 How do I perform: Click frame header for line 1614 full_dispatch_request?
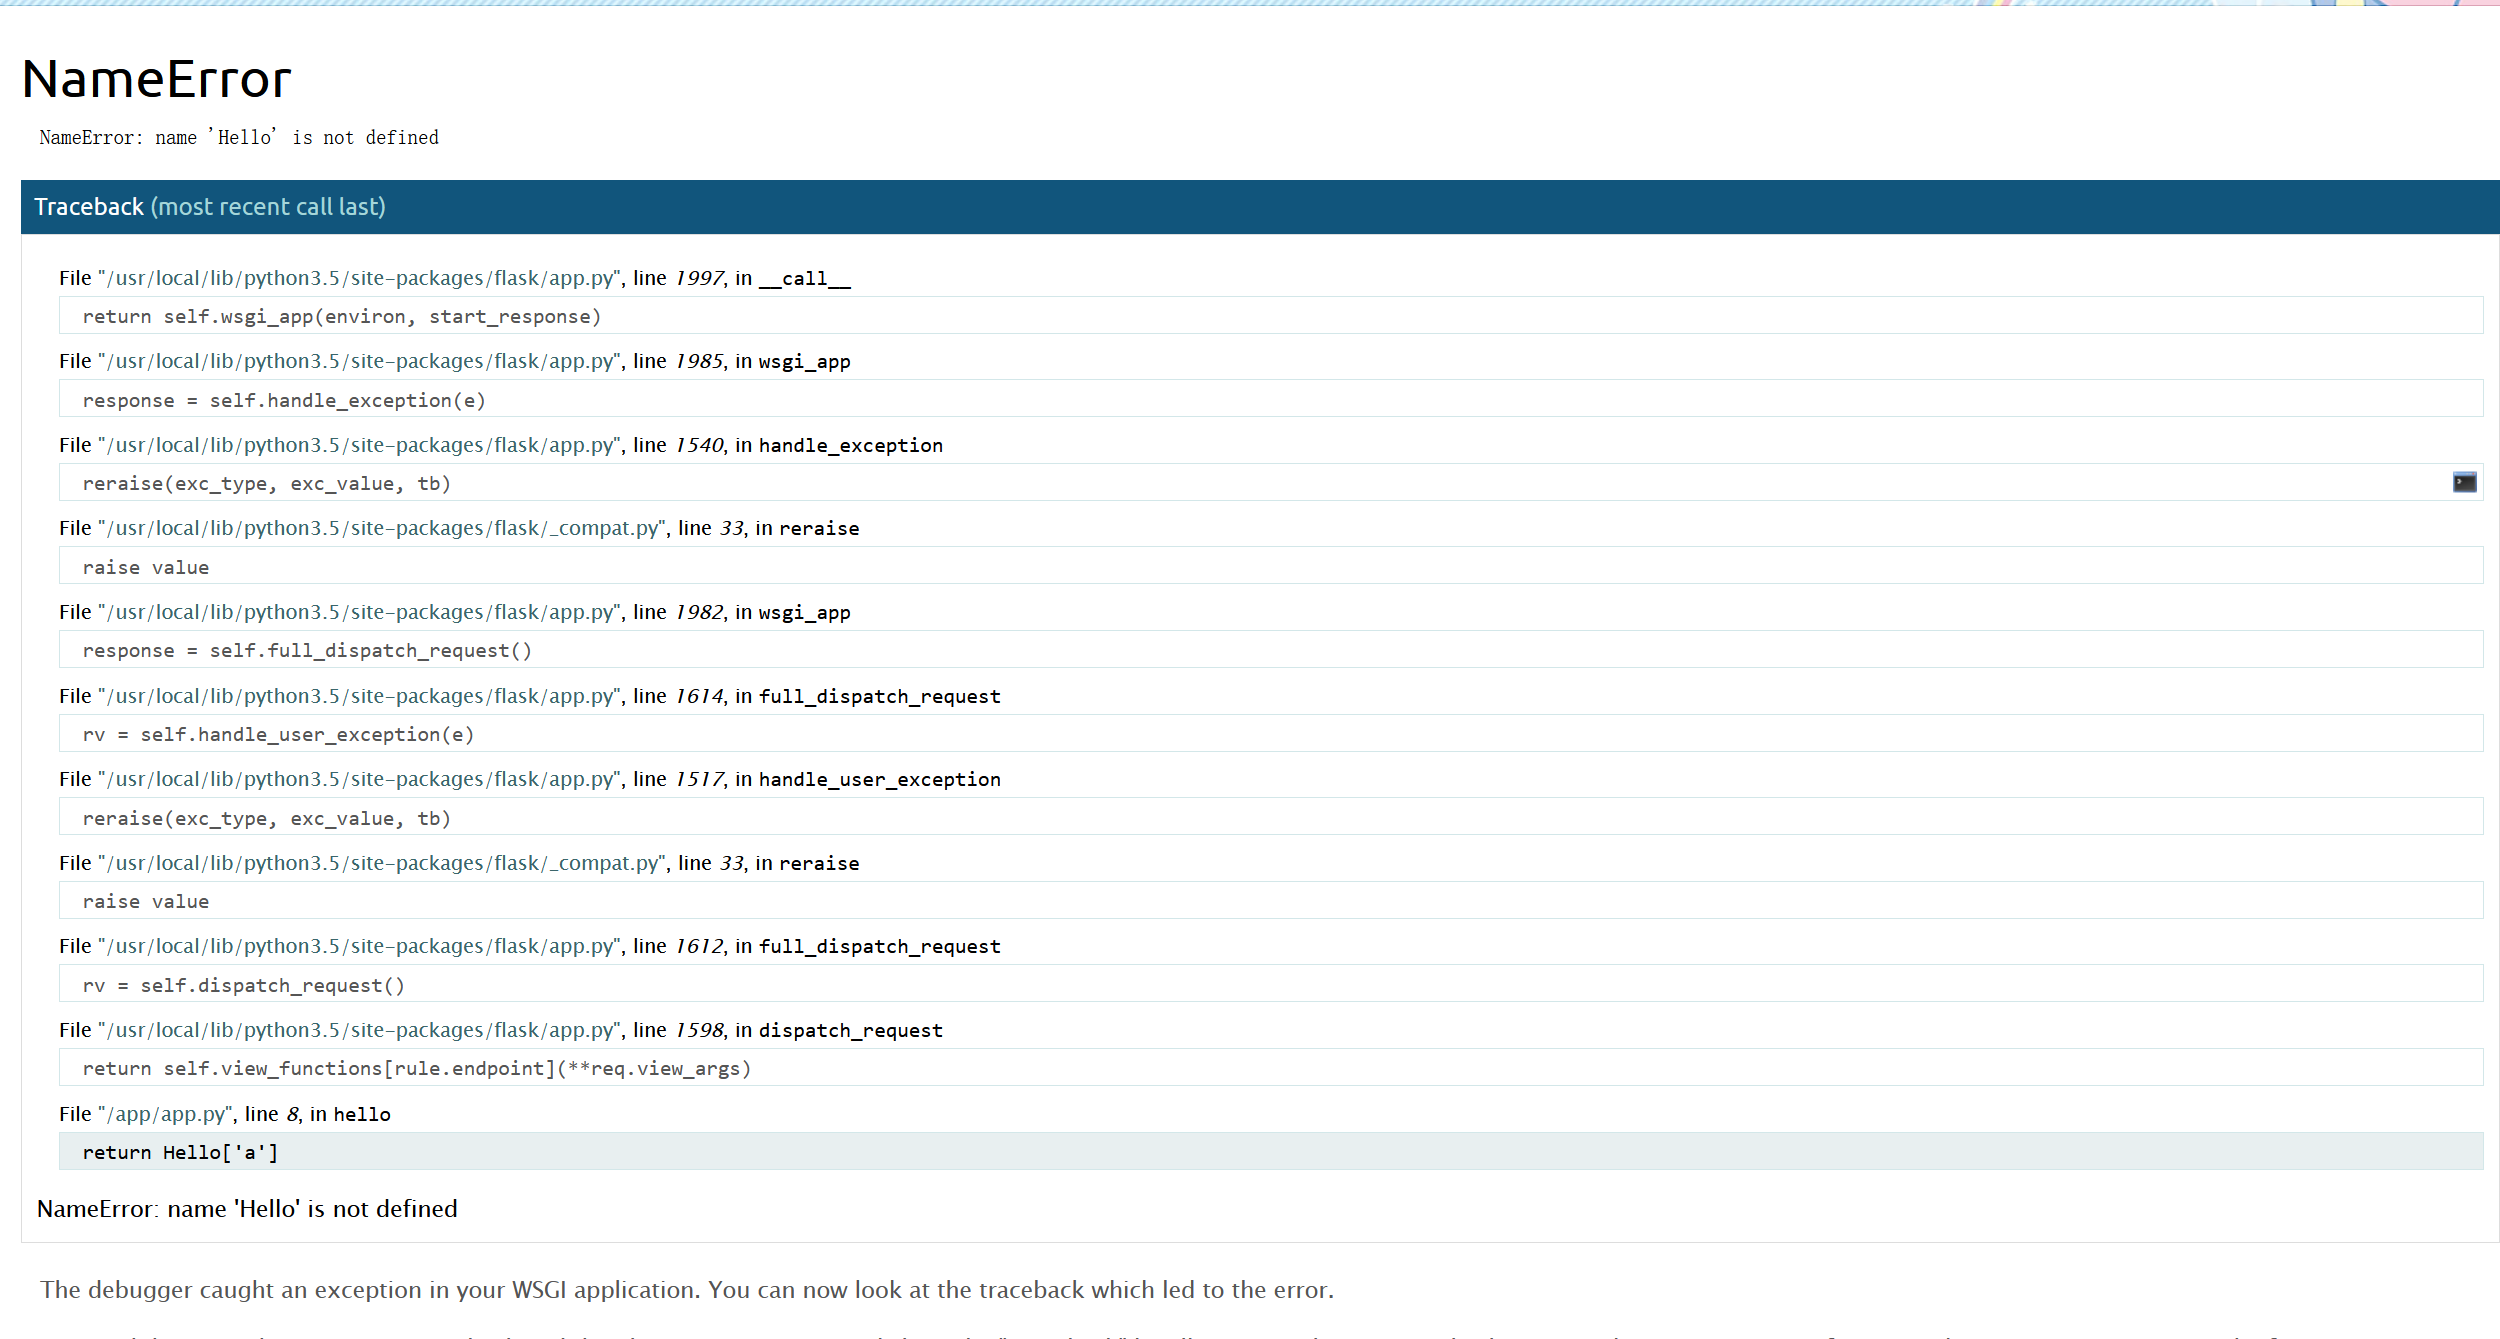[529, 696]
